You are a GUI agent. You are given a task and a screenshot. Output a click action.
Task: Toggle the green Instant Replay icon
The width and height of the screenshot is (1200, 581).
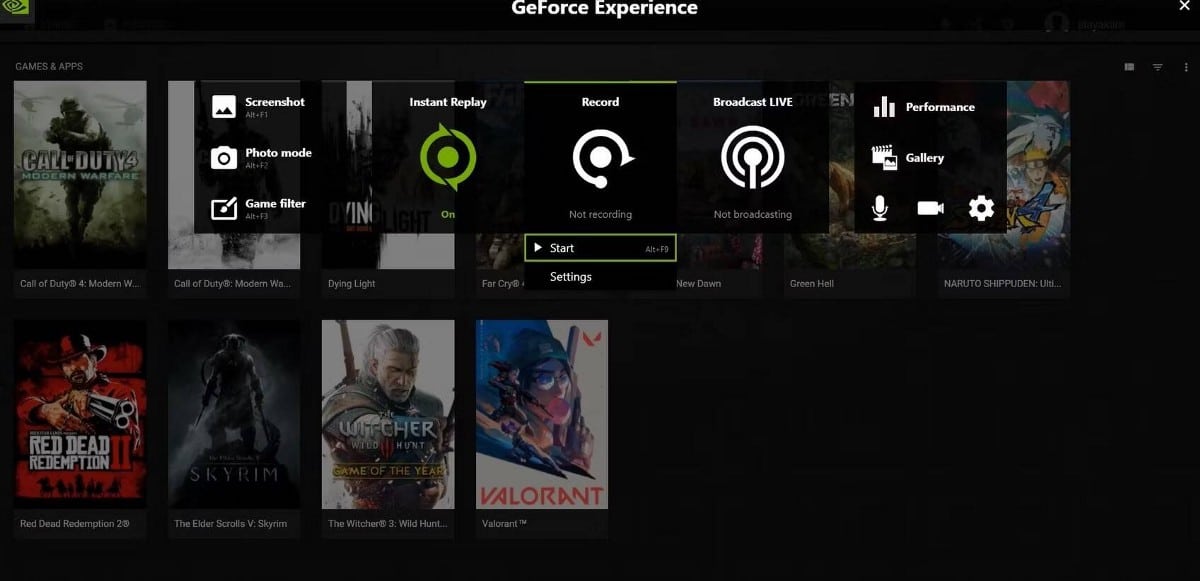pos(447,157)
